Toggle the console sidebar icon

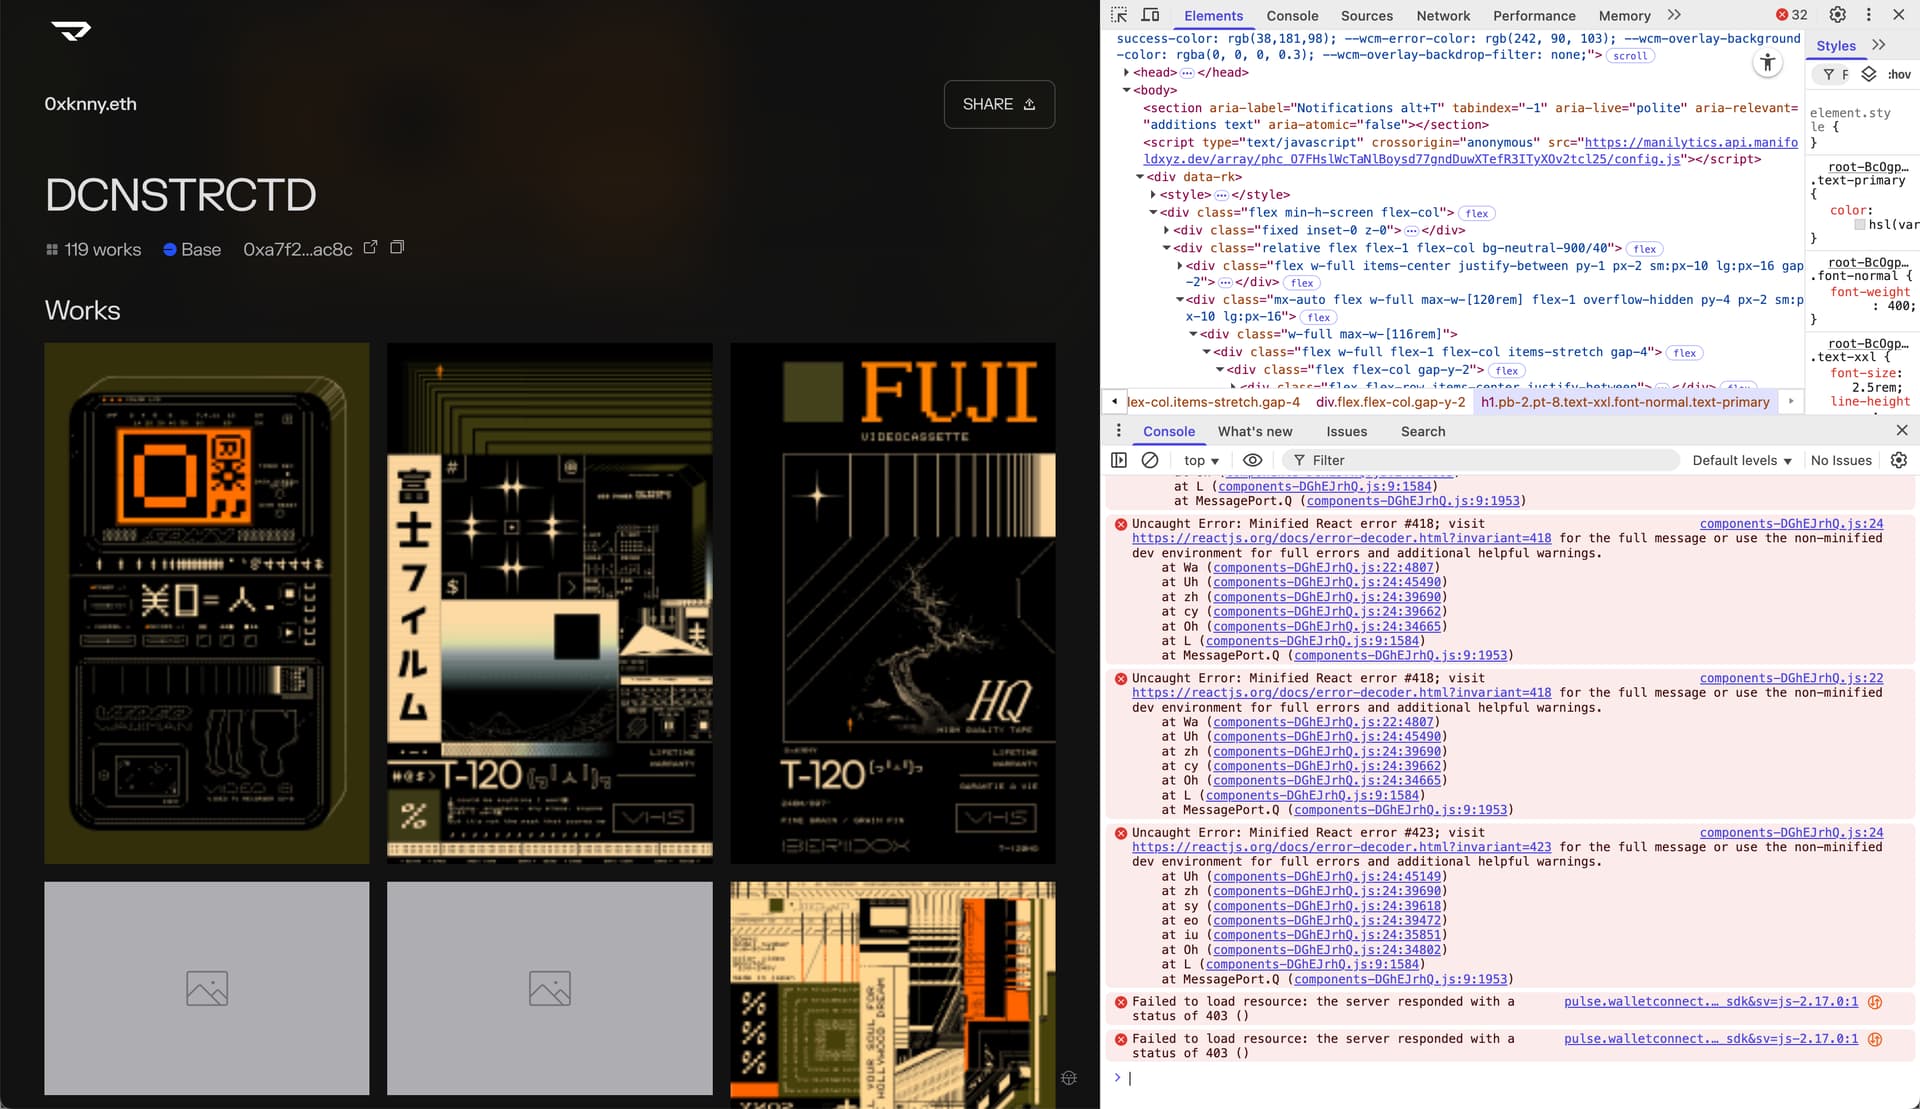[1119, 460]
